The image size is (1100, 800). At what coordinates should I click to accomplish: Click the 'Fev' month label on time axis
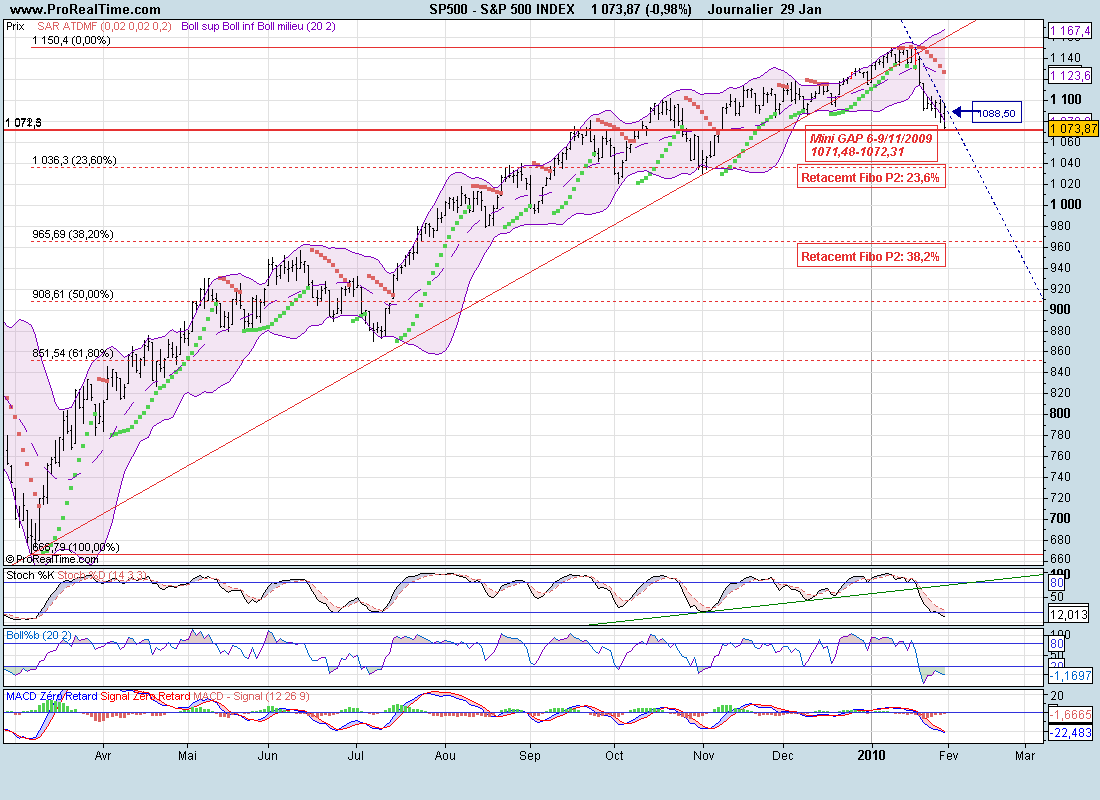(948, 756)
